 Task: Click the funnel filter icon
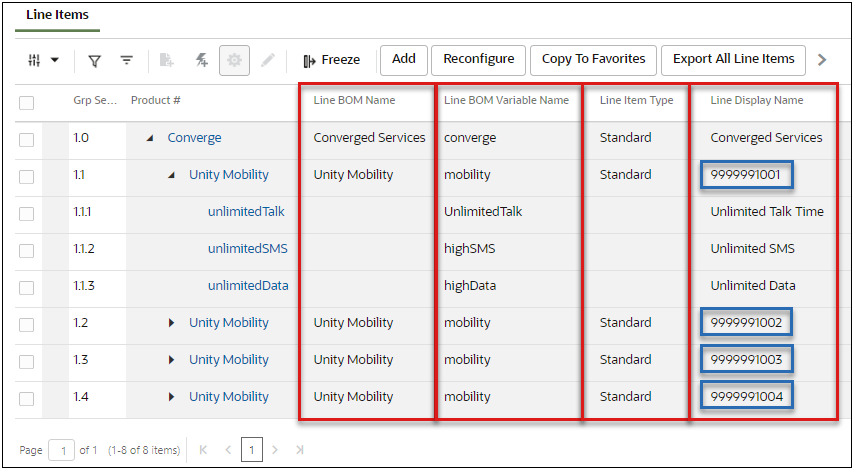click(94, 61)
